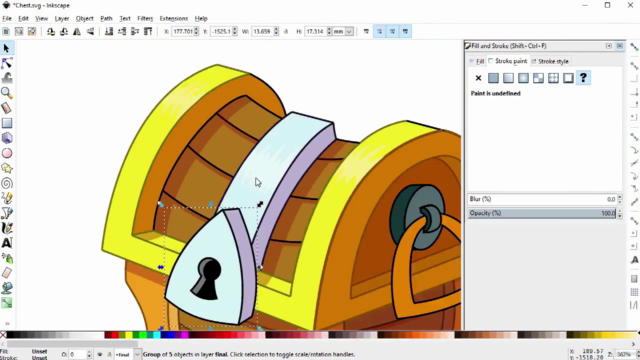Increase Y position spinner

point(235,29)
